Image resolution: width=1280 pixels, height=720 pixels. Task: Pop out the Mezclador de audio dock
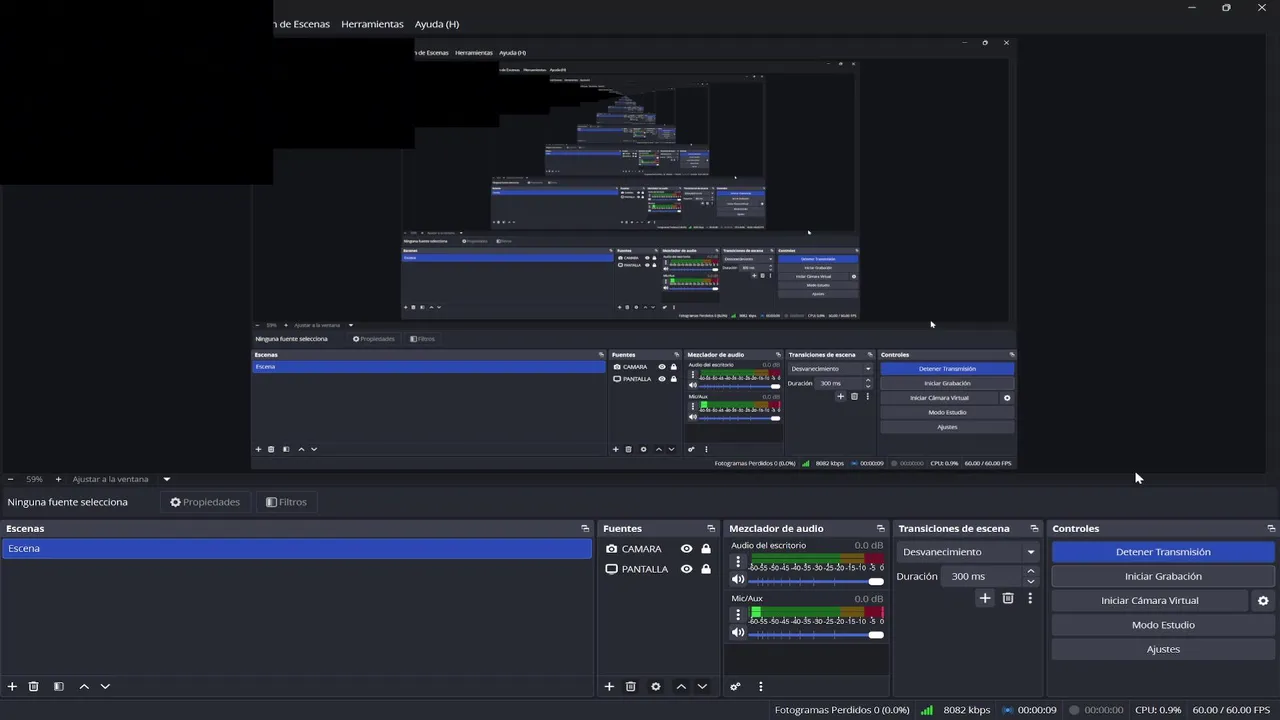881,528
